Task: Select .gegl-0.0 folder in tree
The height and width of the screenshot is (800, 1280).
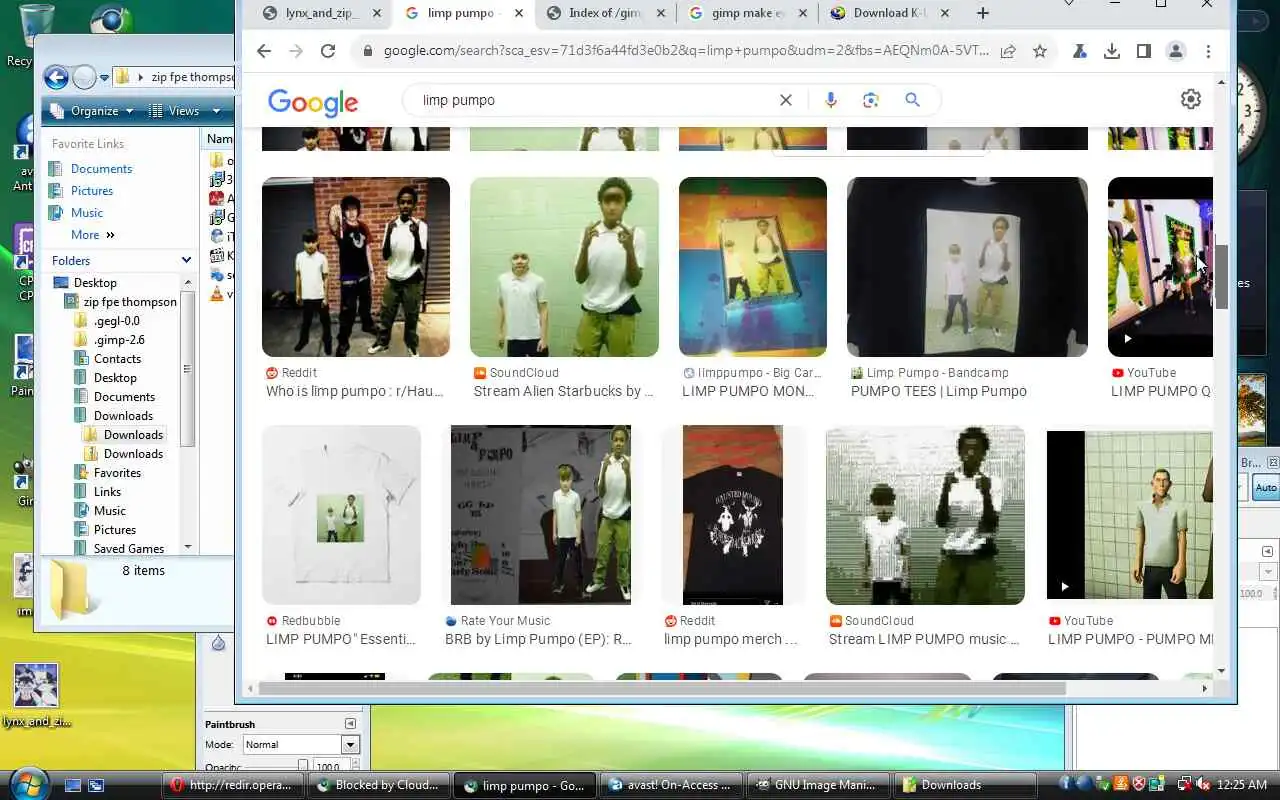Action: pos(117,321)
